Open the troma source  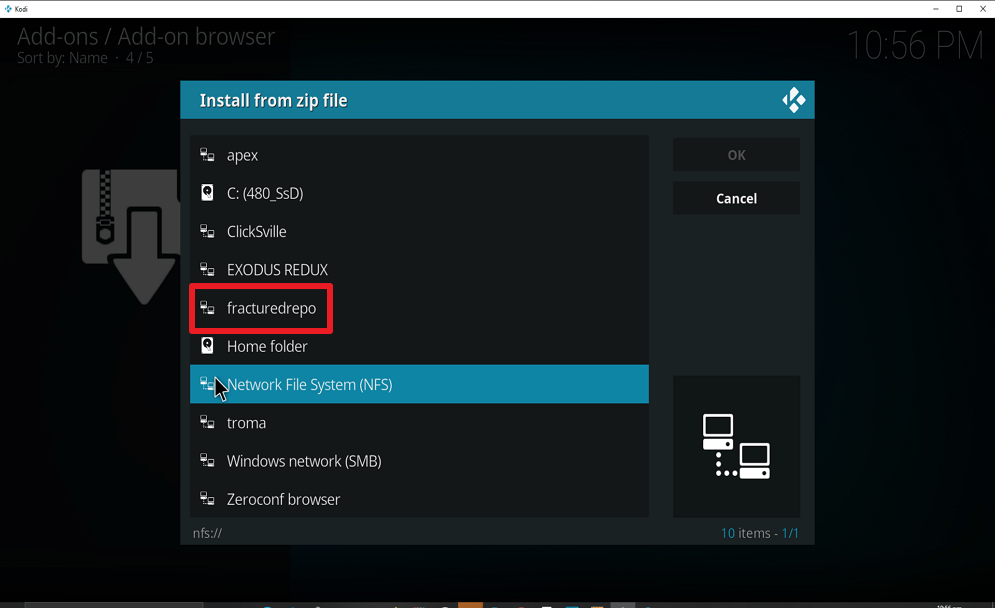coord(419,423)
